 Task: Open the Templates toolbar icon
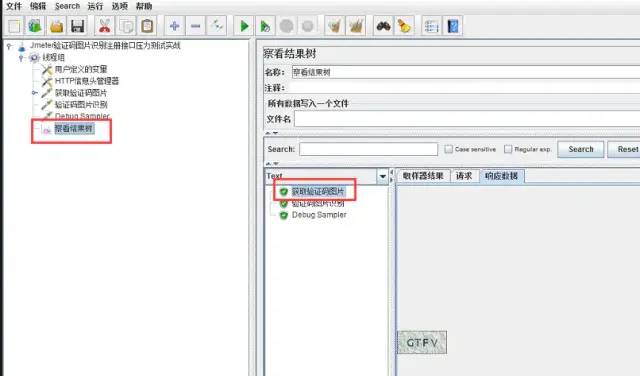point(35,26)
